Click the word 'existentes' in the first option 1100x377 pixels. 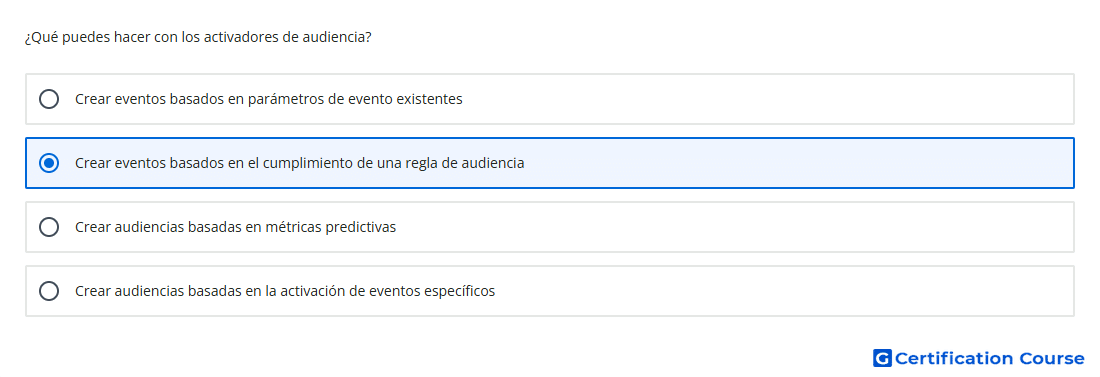pyautogui.click(x=429, y=99)
